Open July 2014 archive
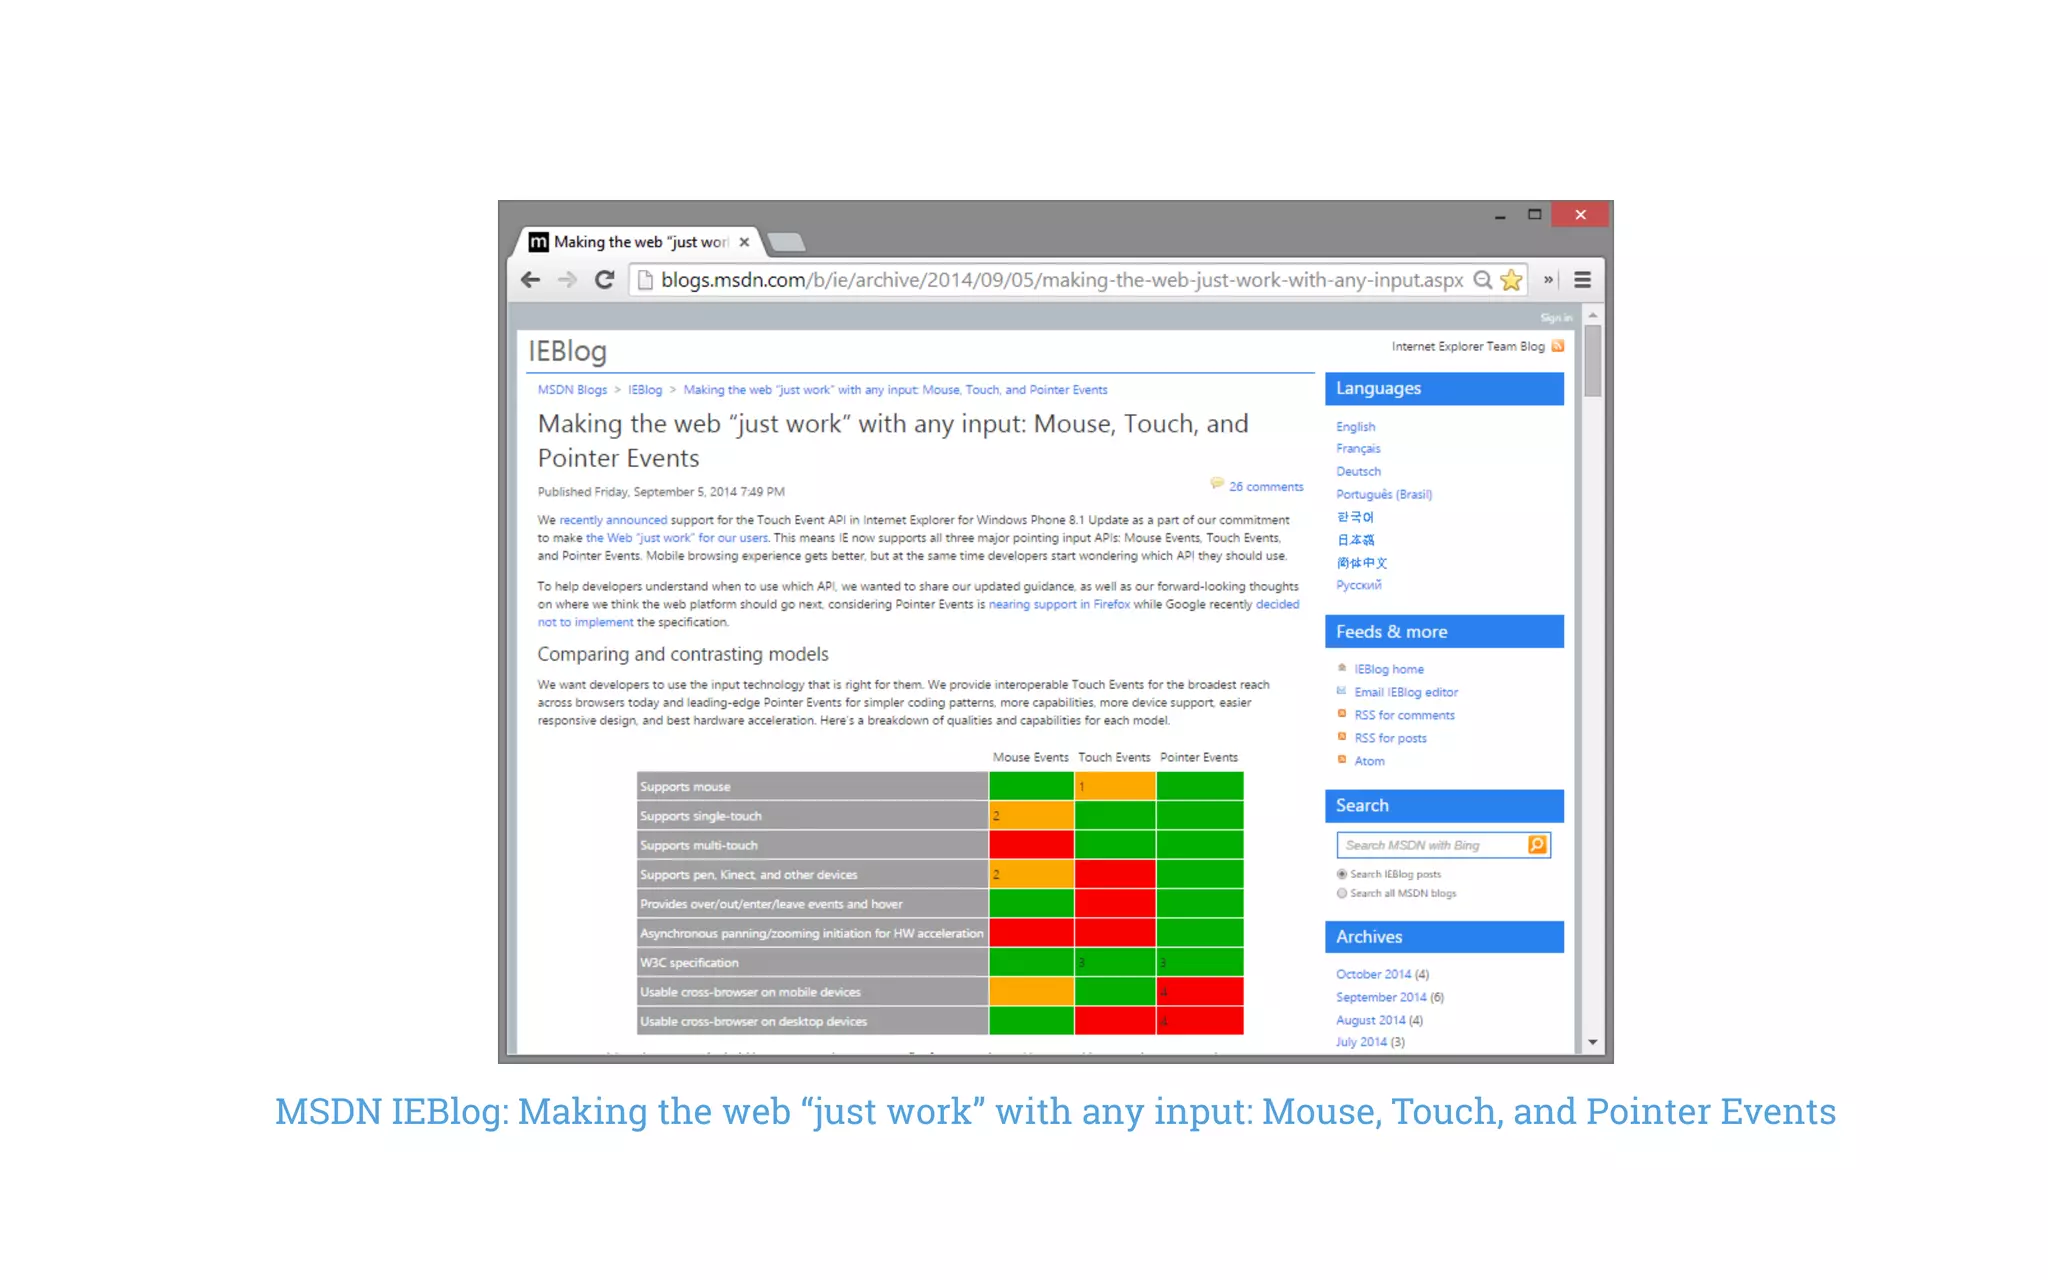Image resolution: width=2048 pixels, height=1280 pixels. coord(1361,1043)
